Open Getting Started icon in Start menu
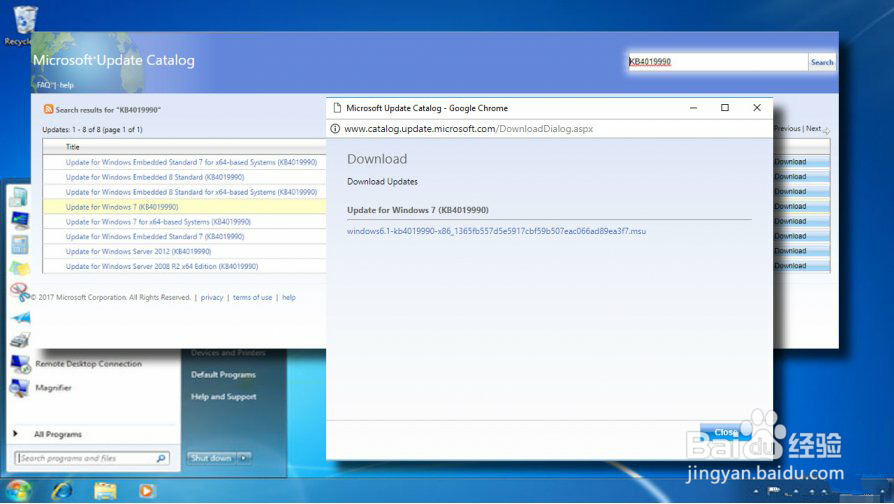 click(18, 197)
